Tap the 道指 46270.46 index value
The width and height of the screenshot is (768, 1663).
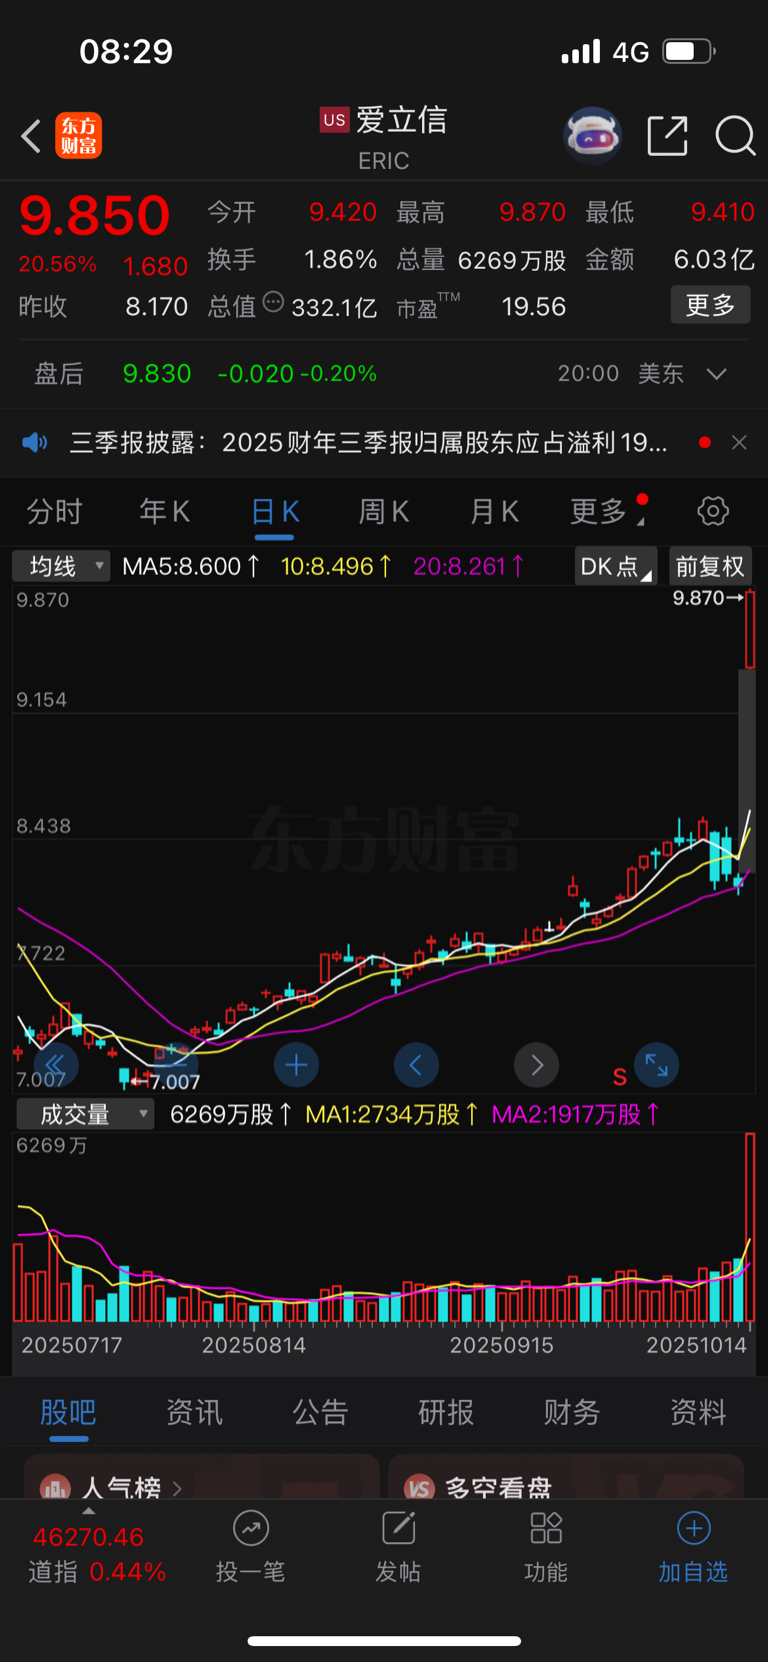pyautogui.click(x=88, y=1537)
